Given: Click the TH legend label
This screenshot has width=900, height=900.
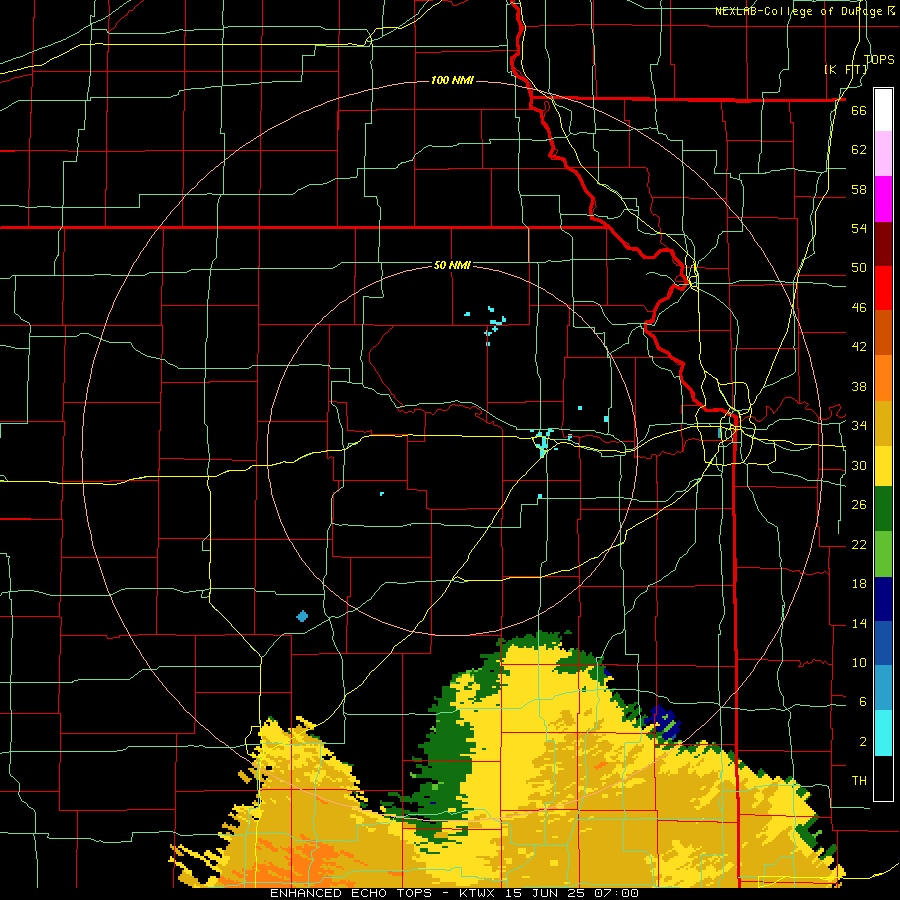Looking at the screenshot, I should tap(859, 781).
